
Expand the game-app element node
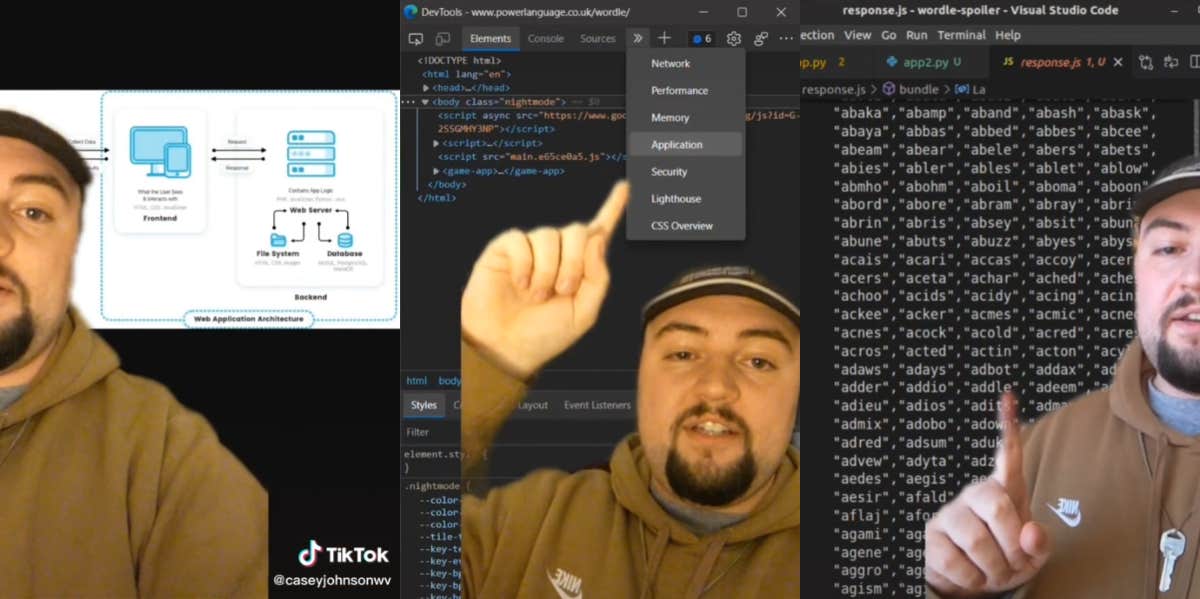coord(435,171)
